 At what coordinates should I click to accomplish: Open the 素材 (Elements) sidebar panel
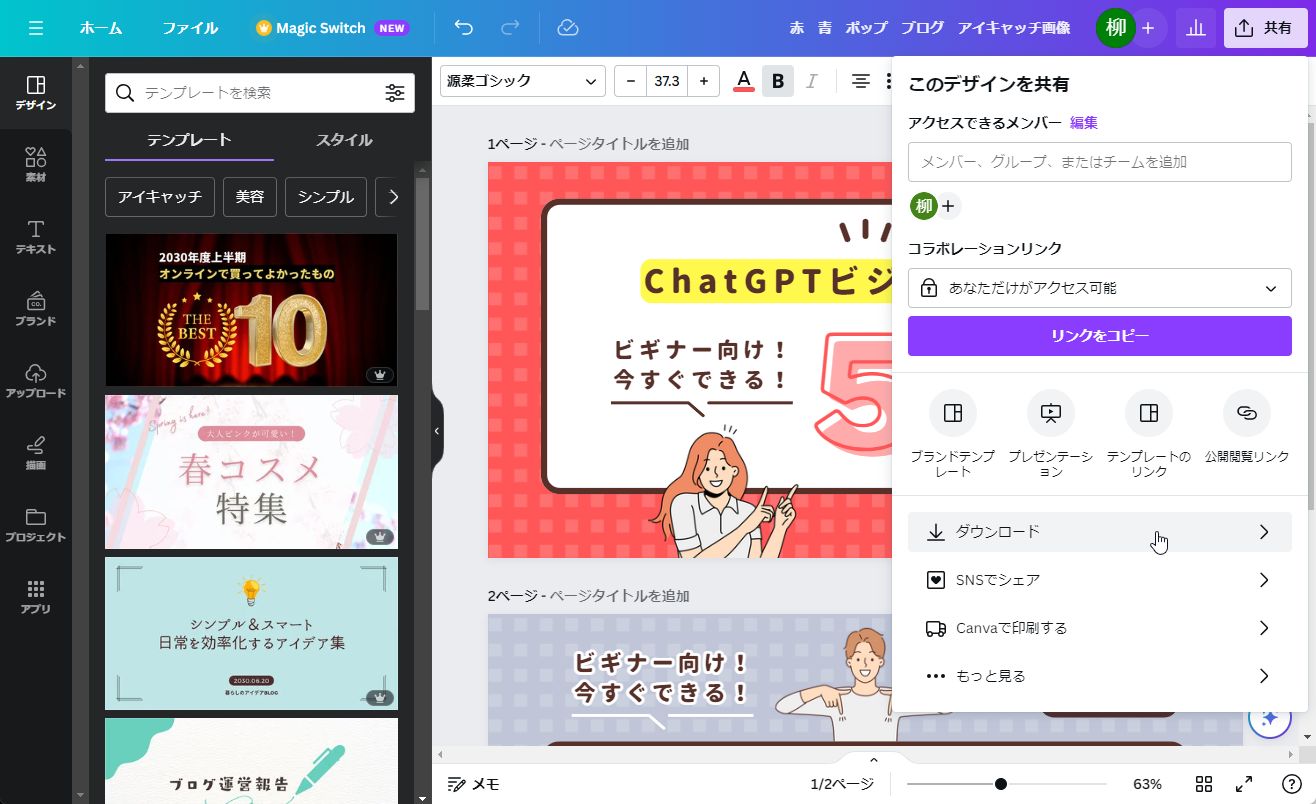click(36, 165)
